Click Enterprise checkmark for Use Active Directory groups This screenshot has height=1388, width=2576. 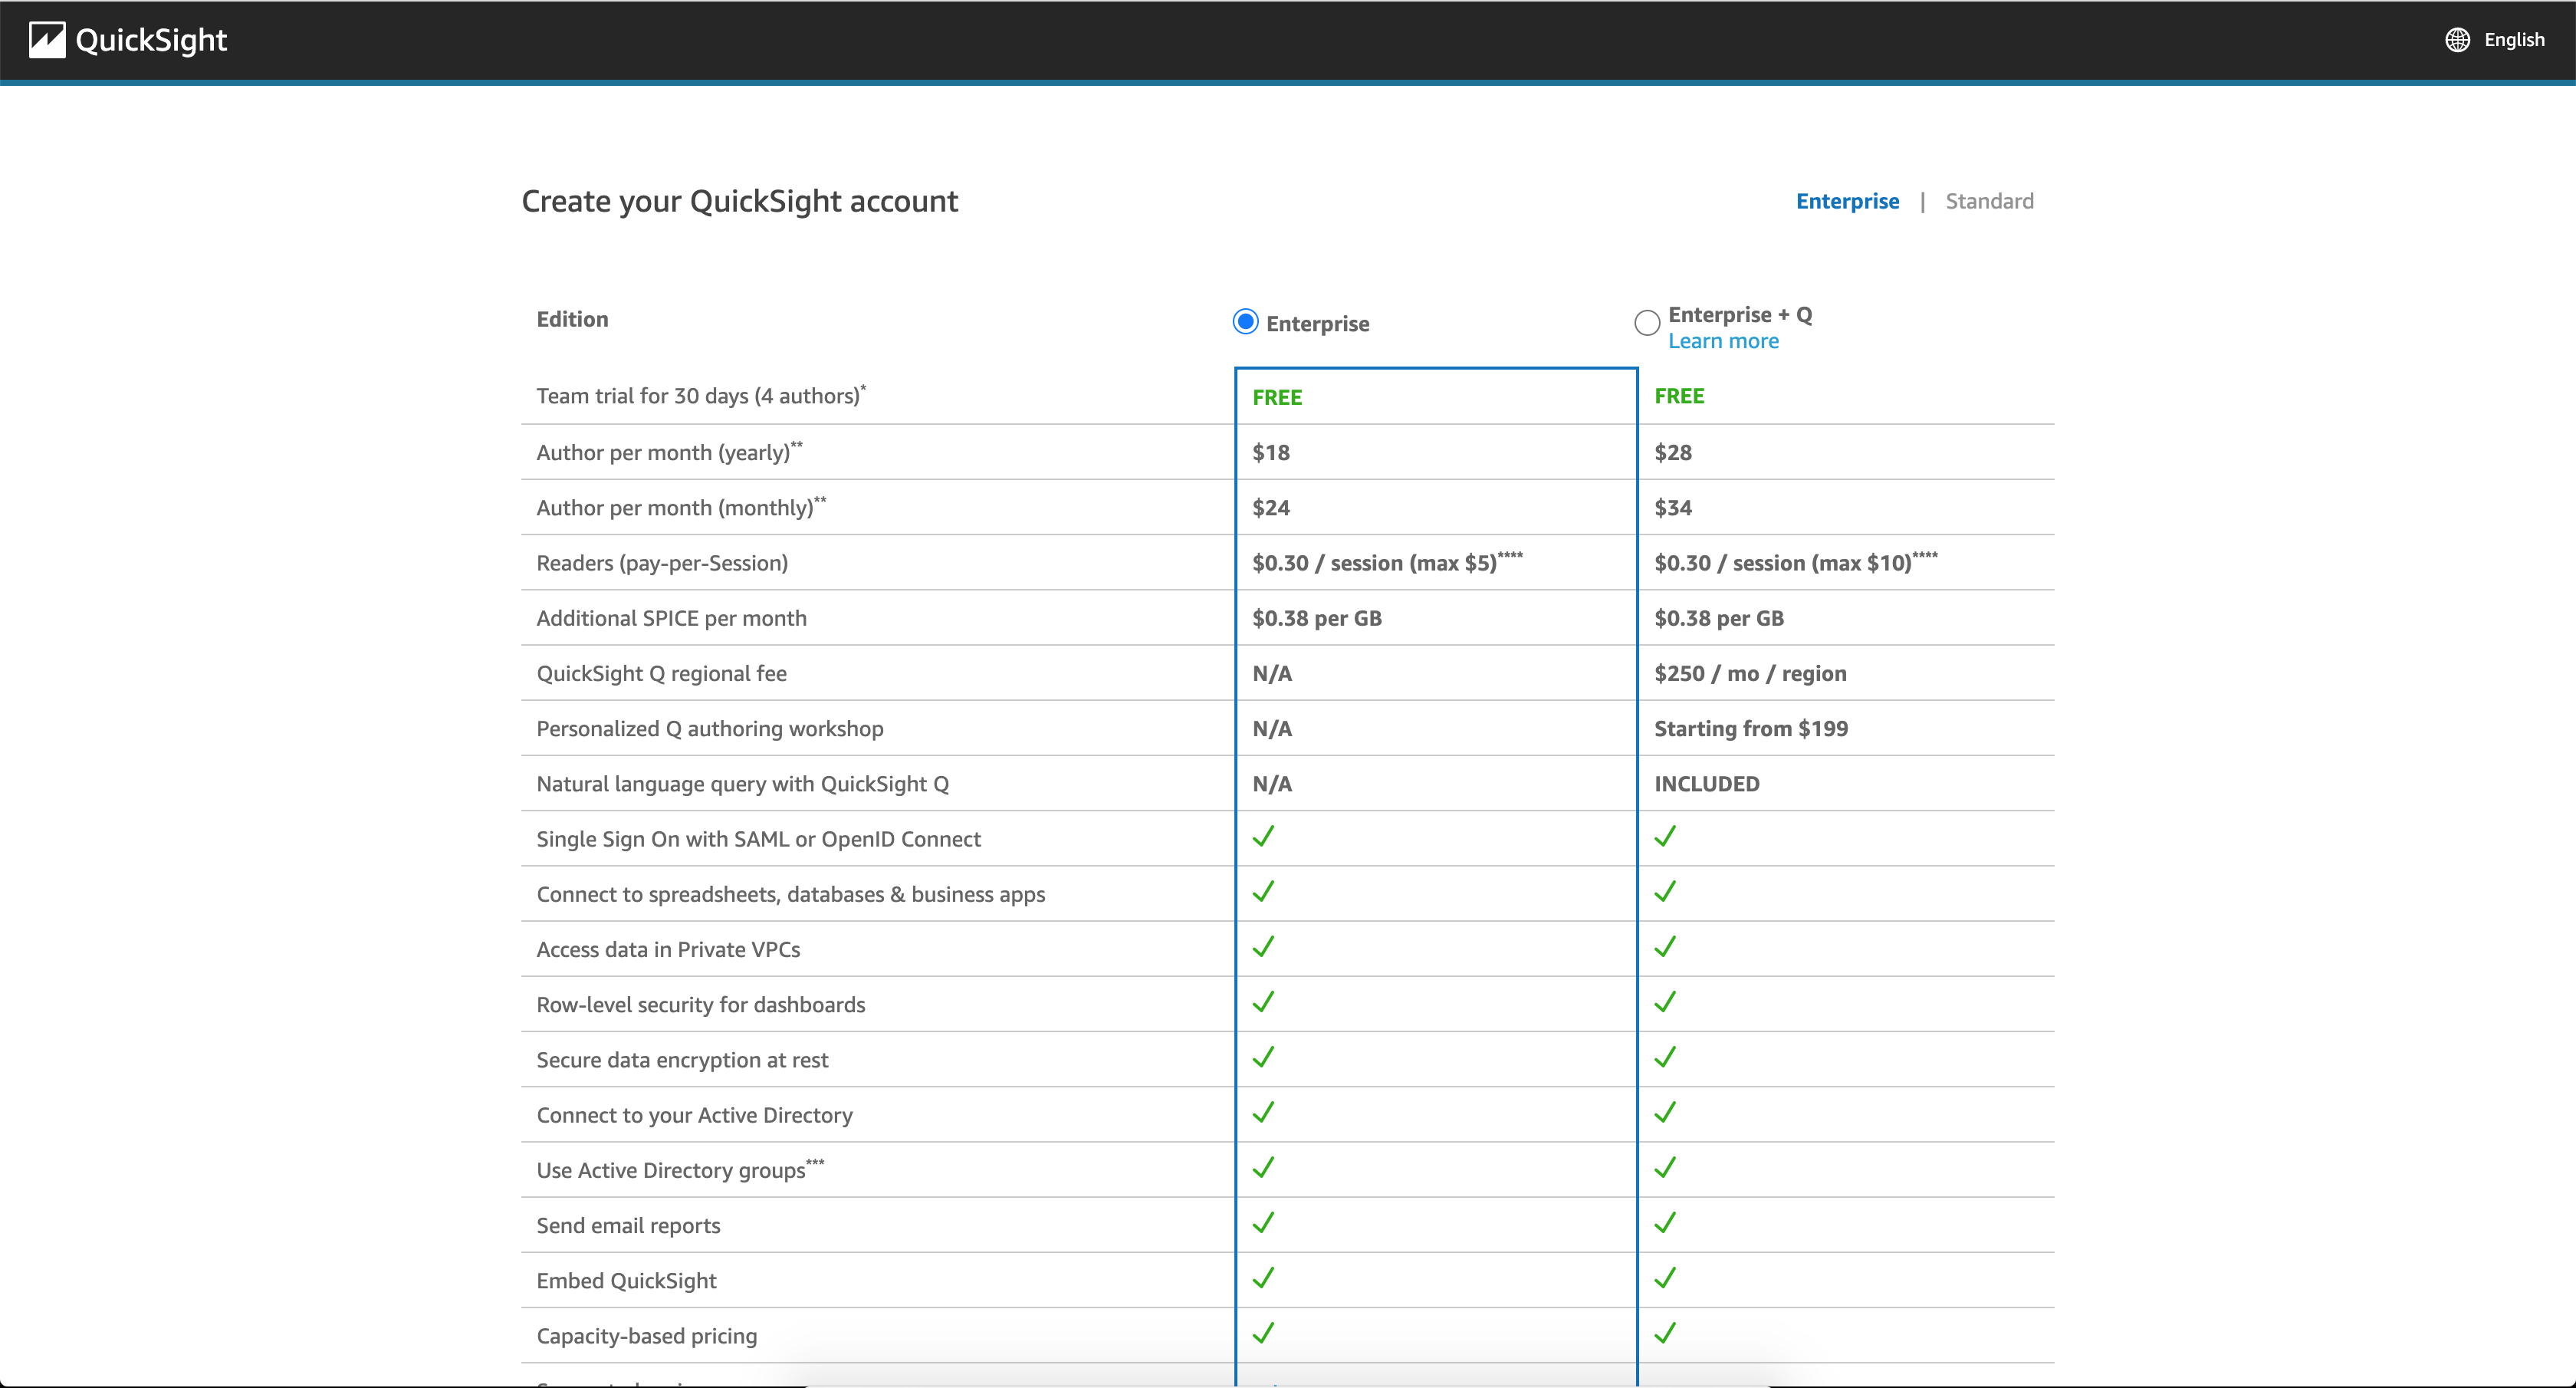tap(1263, 1167)
